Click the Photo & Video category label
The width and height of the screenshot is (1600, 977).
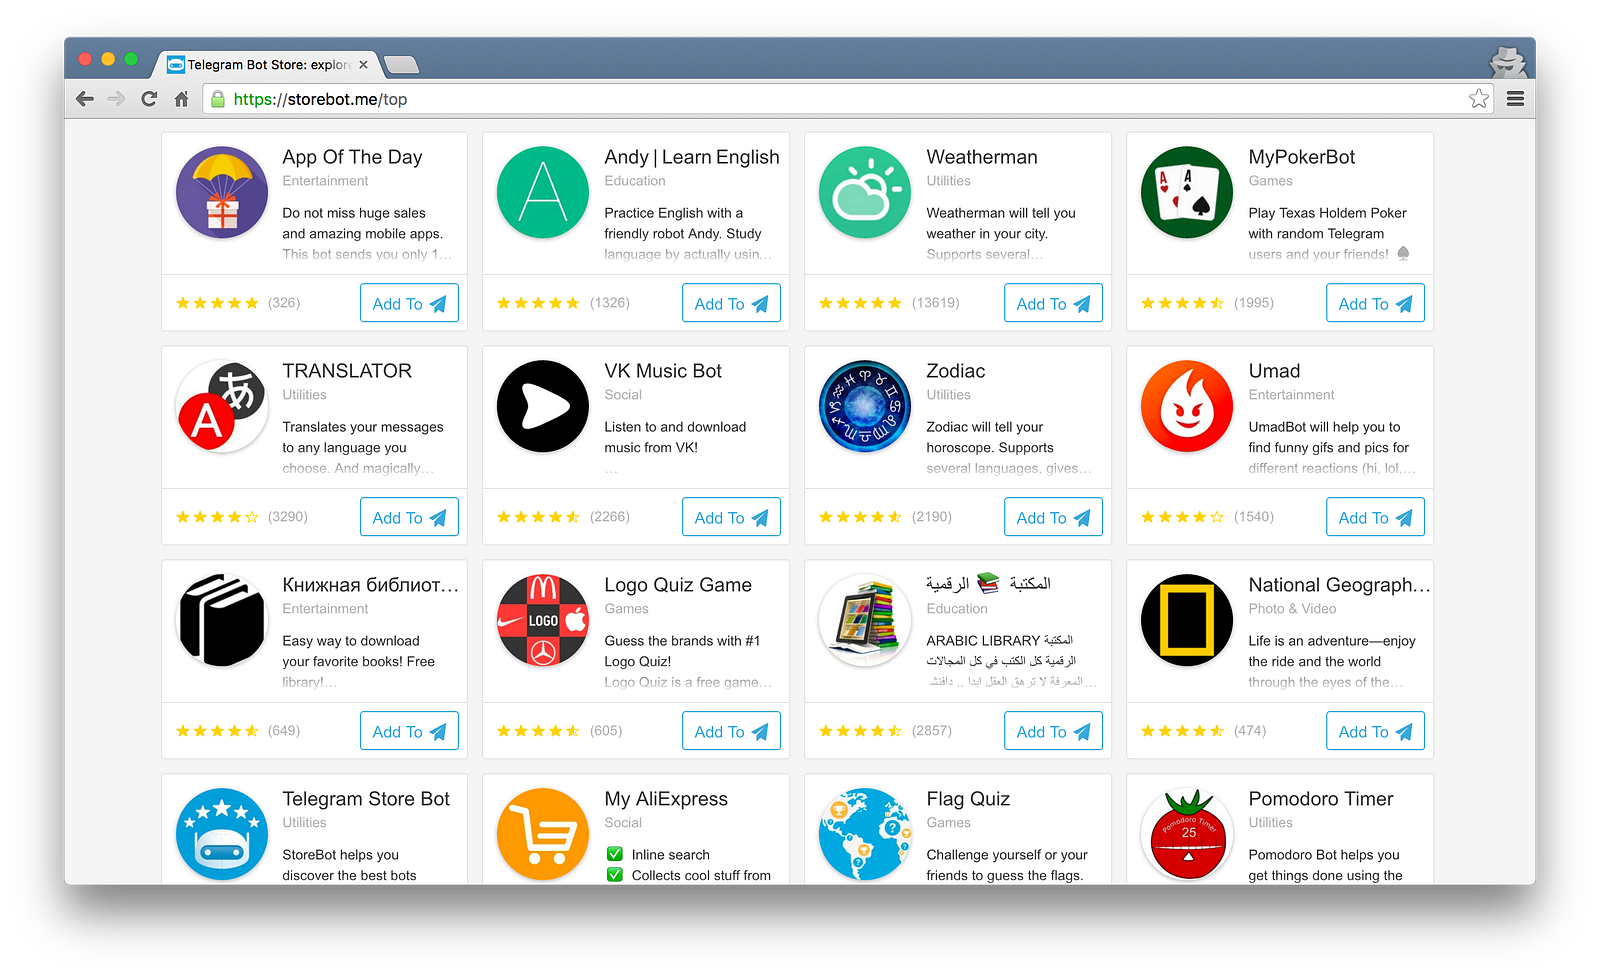coord(1292,609)
